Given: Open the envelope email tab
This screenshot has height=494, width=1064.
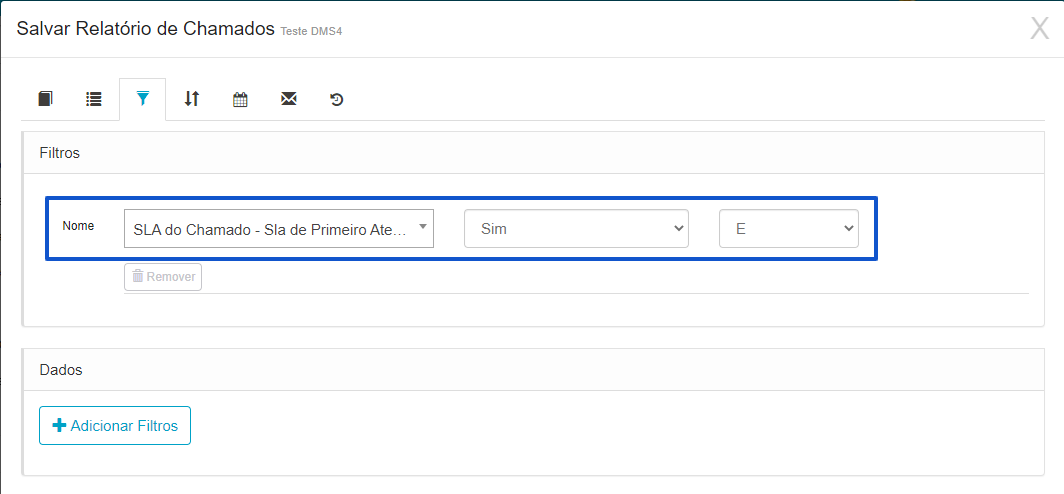Looking at the screenshot, I should [289, 99].
